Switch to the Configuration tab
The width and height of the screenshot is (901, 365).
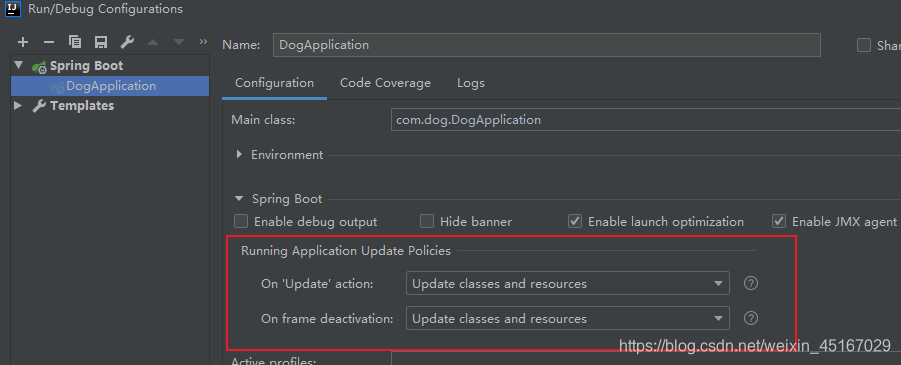click(x=275, y=83)
